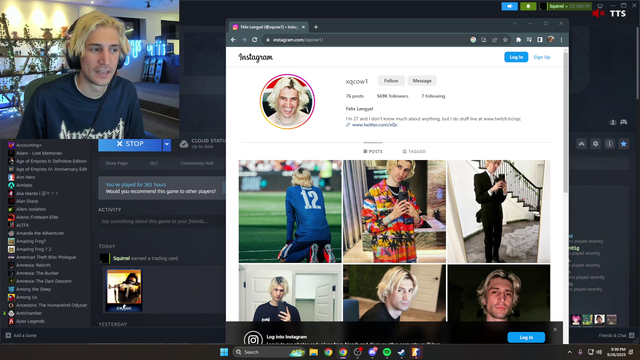Open the Chrome profile avatar
This screenshot has width=640, height=360.
click(551, 40)
